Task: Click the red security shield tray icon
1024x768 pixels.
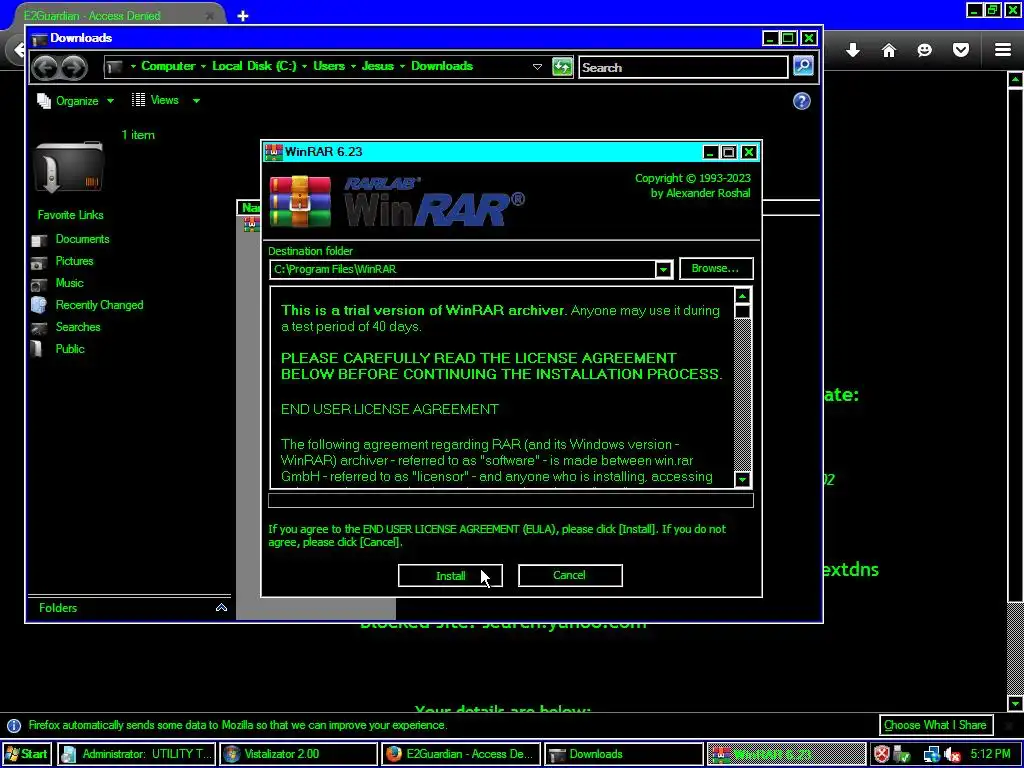Action: coord(882,754)
